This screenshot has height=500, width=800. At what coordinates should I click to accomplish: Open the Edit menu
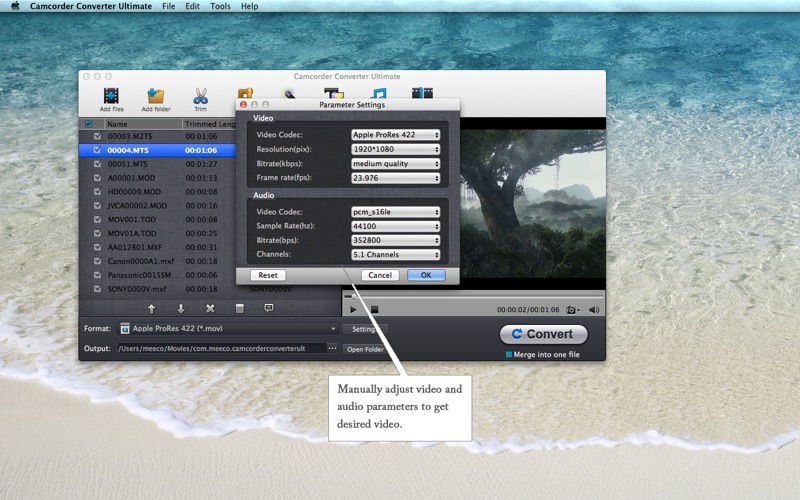[x=192, y=6]
